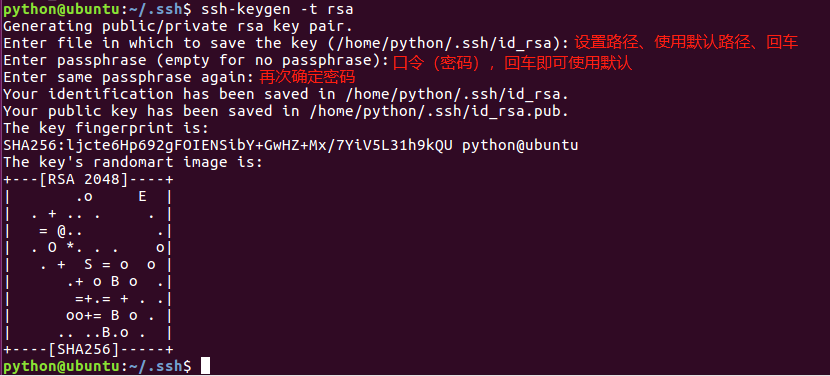Click the terminal cursor block at bottom prompt
830x376 pixels.
[205, 365]
